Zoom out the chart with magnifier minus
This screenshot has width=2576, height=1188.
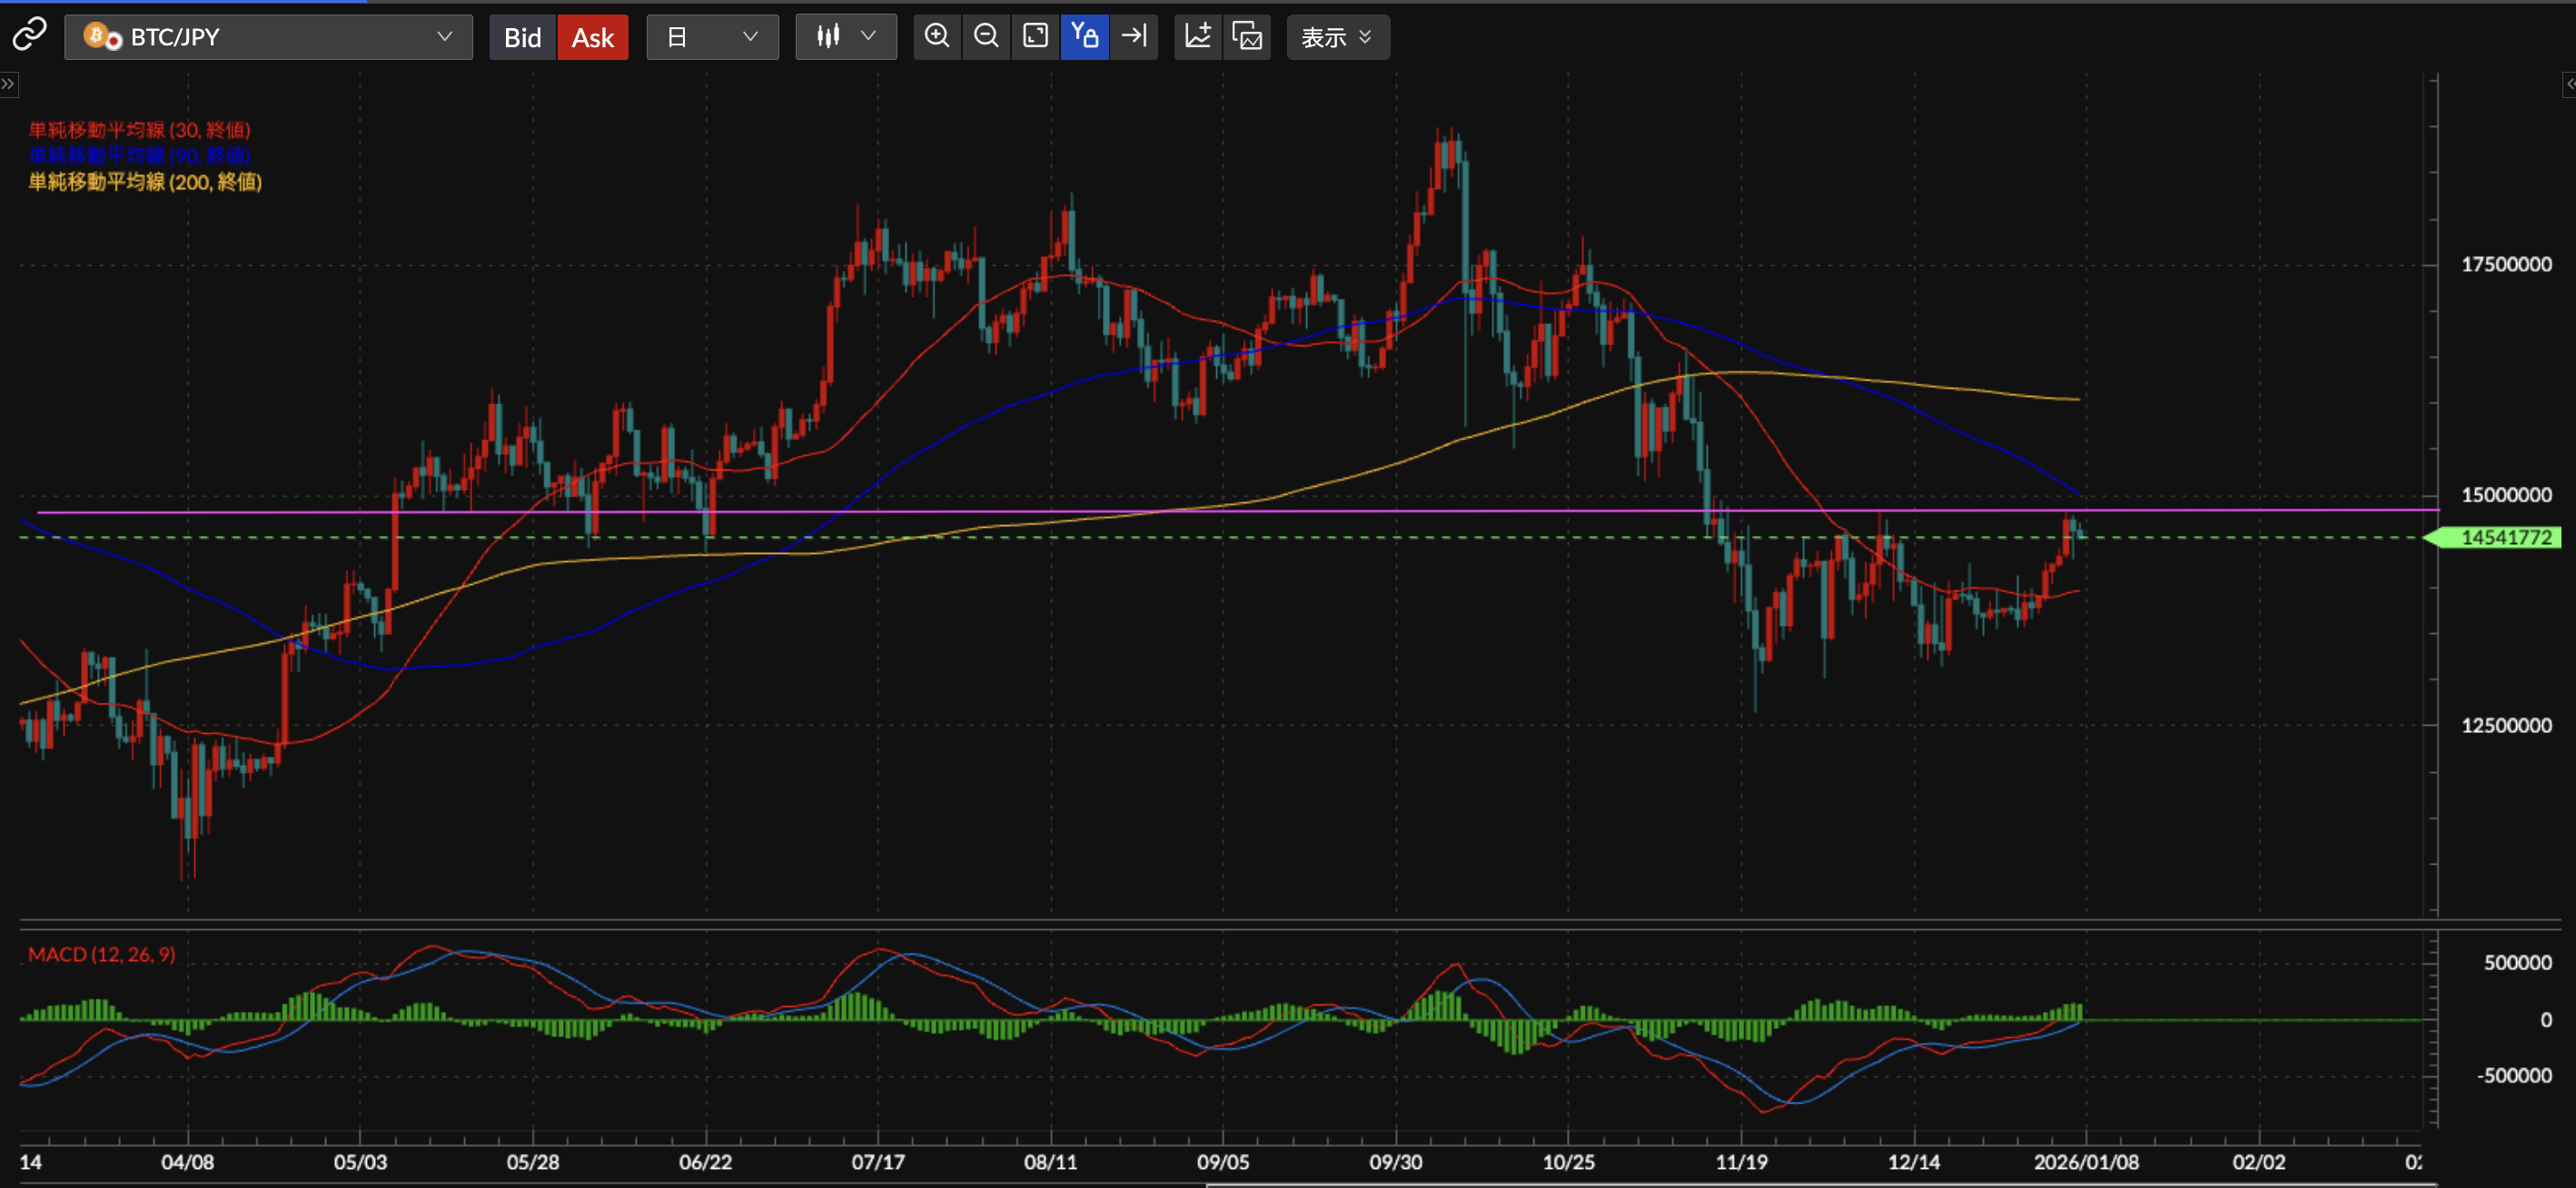click(986, 37)
